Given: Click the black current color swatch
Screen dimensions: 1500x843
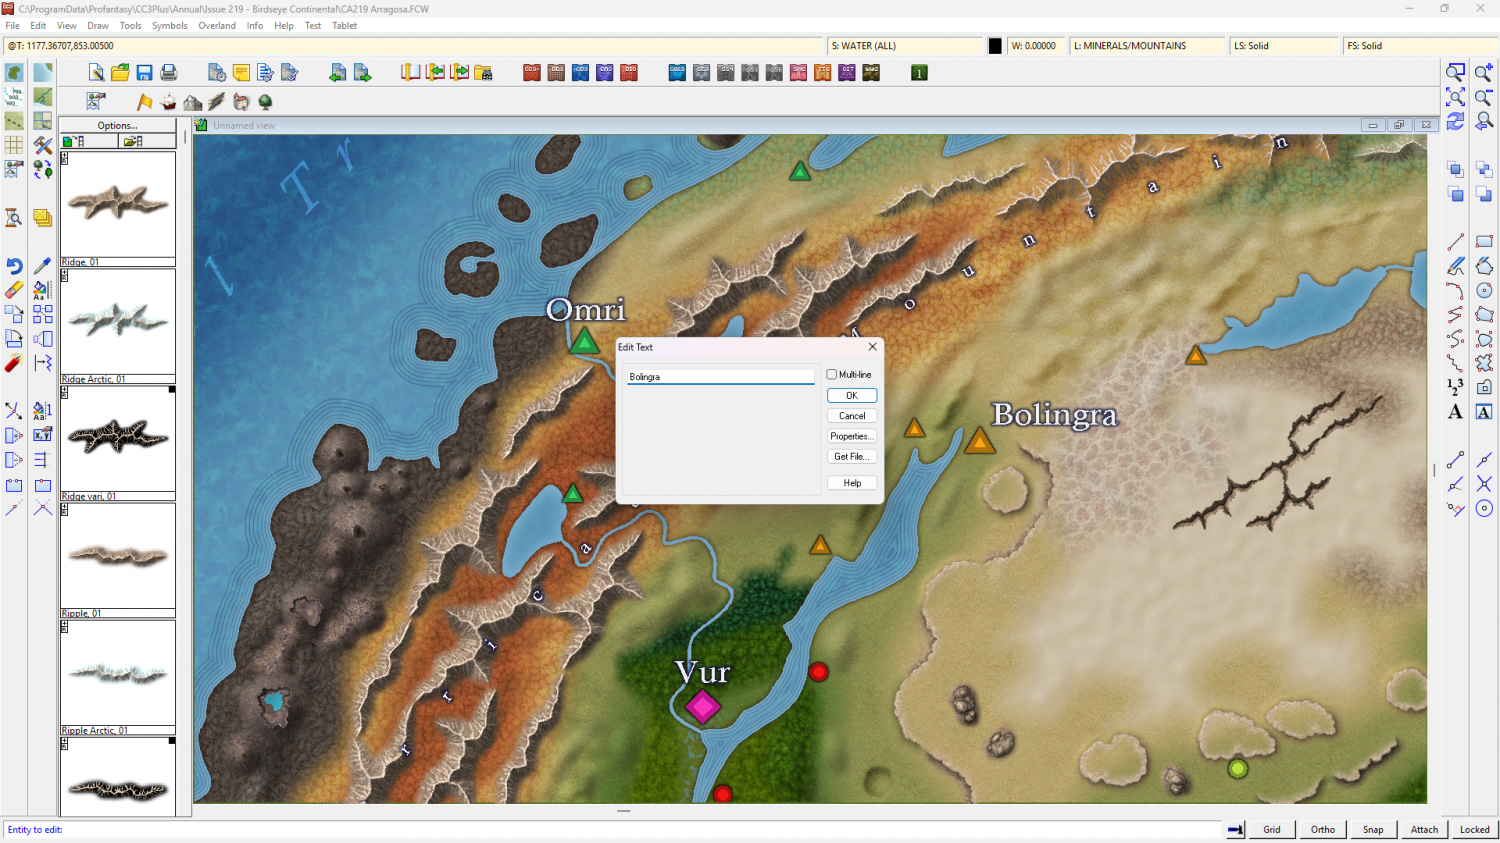Looking at the screenshot, I should tap(995, 46).
